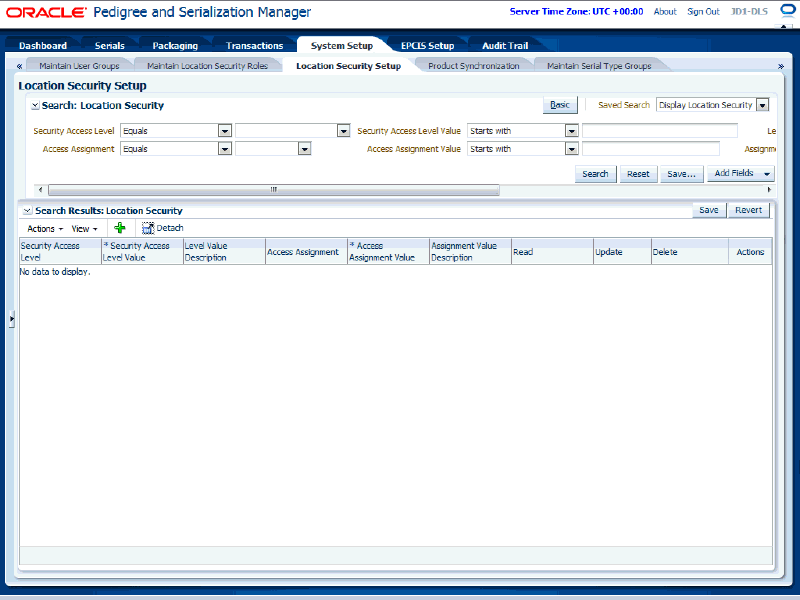Switch to the EPCIS Setup tab
Viewport: 800px width, 600px height.
(428, 45)
